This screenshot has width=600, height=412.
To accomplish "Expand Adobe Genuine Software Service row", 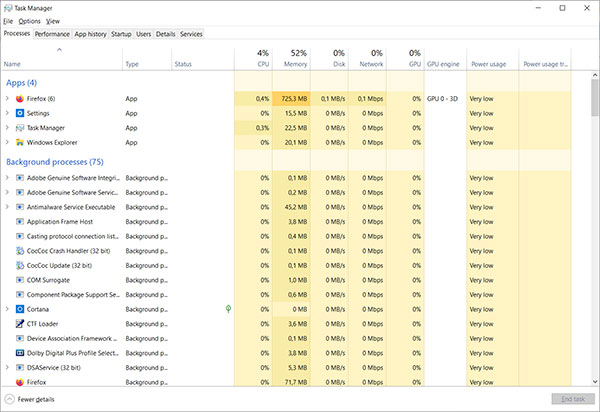I will pyautogui.click(x=7, y=192).
